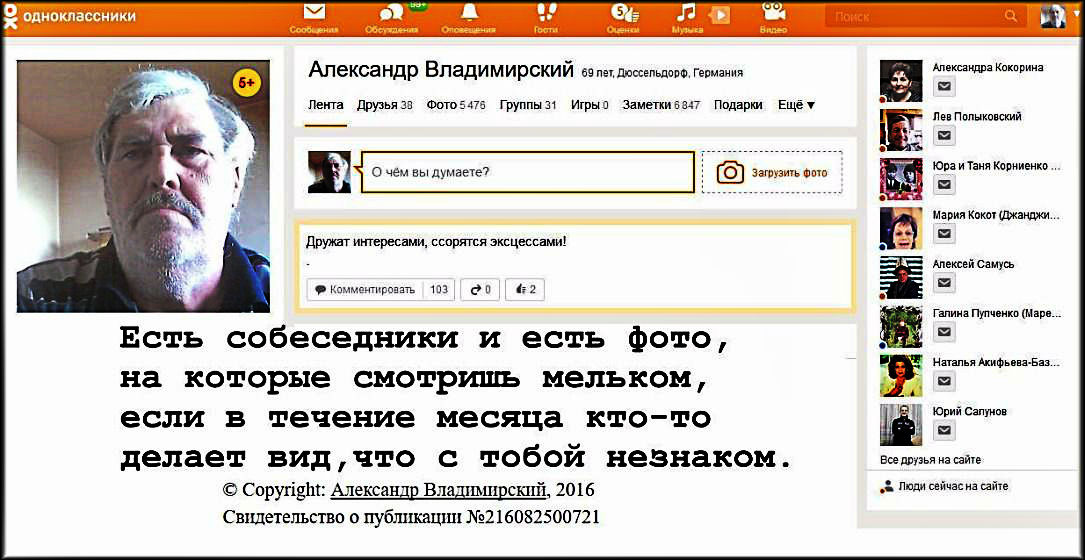Message Юра и Таня Корниенко via the envelope icon

[945, 184]
